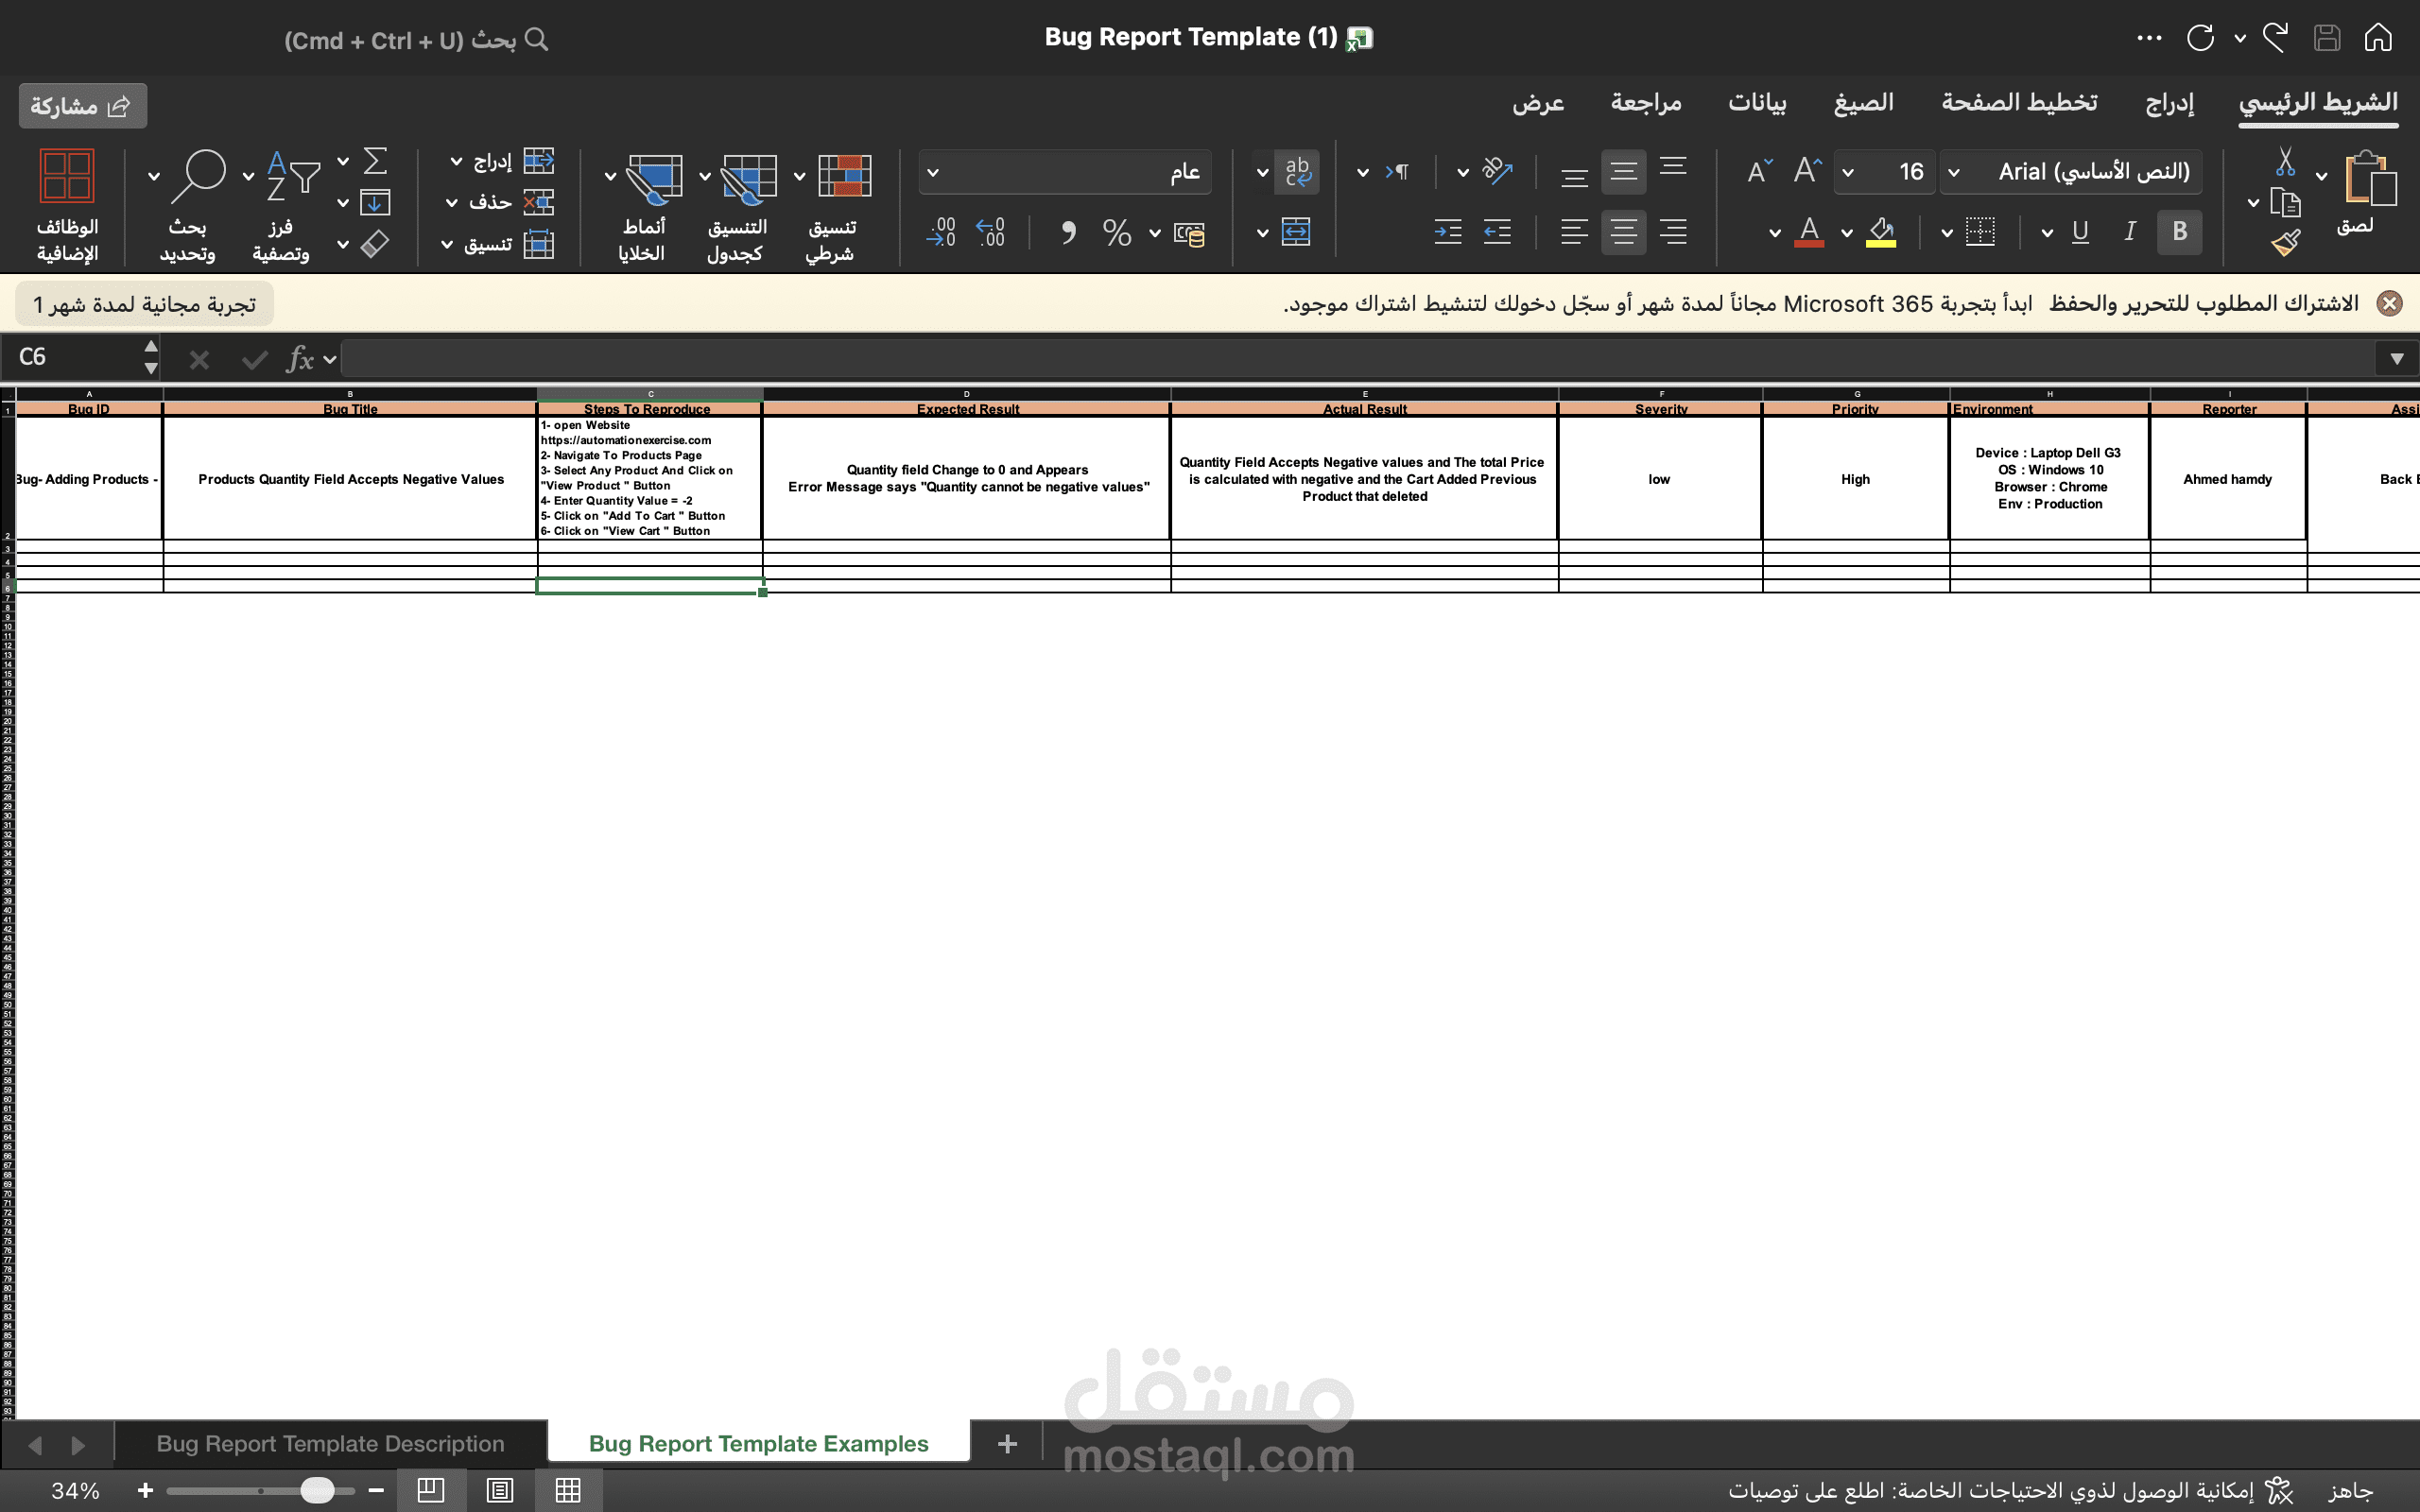The image size is (2420, 1512).
Task: Switch to Page Layout view
Action: click(x=499, y=1490)
